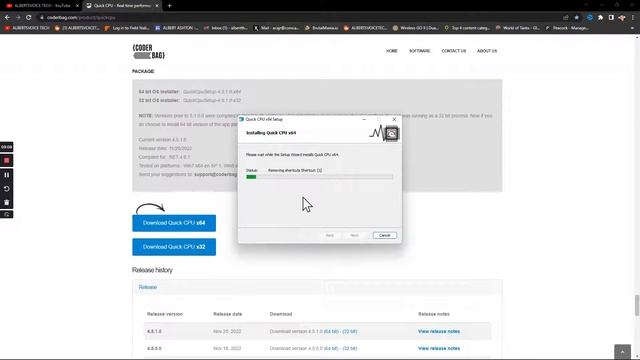Switch to the ALBERTSVOICE TECH YouTube tab
Image resolution: width=640 pixels, height=360 pixels.
click(41, 6)
